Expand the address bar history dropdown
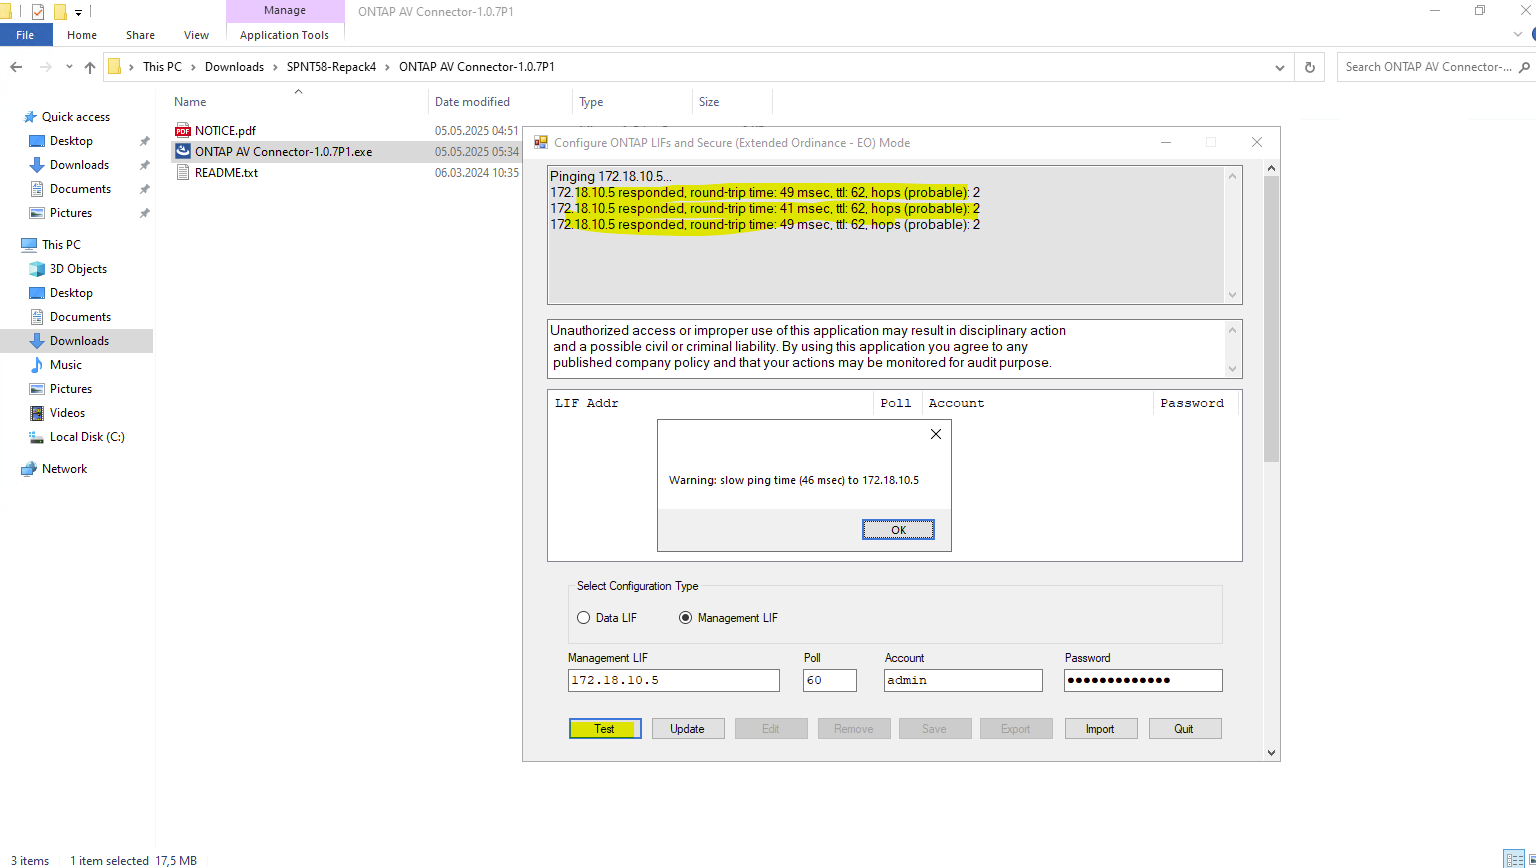The width and height of the screenshot is (1536, 868). tap(1280, 67)
